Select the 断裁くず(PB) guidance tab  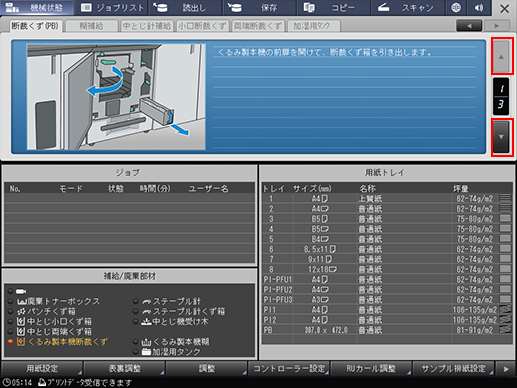pyautogui.click(x=35, y=26)
